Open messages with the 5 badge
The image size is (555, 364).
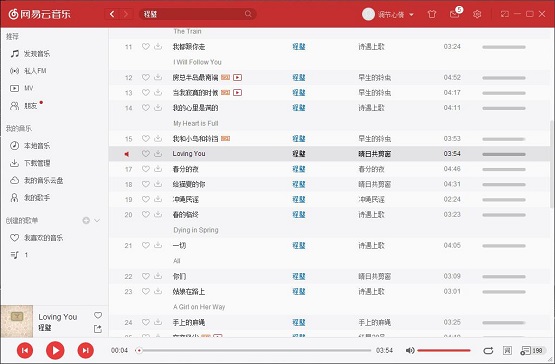click(x=455, y=13)
